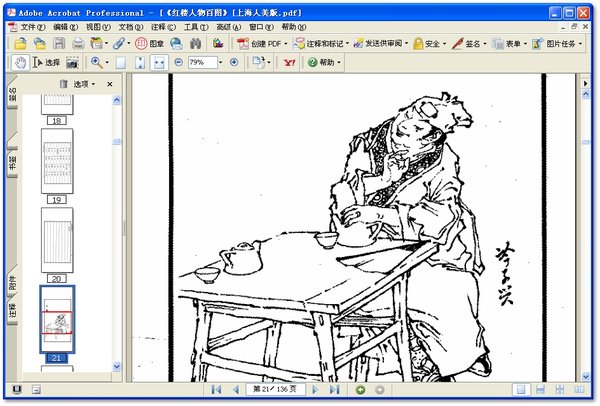Open the 文档 menu

130,27
